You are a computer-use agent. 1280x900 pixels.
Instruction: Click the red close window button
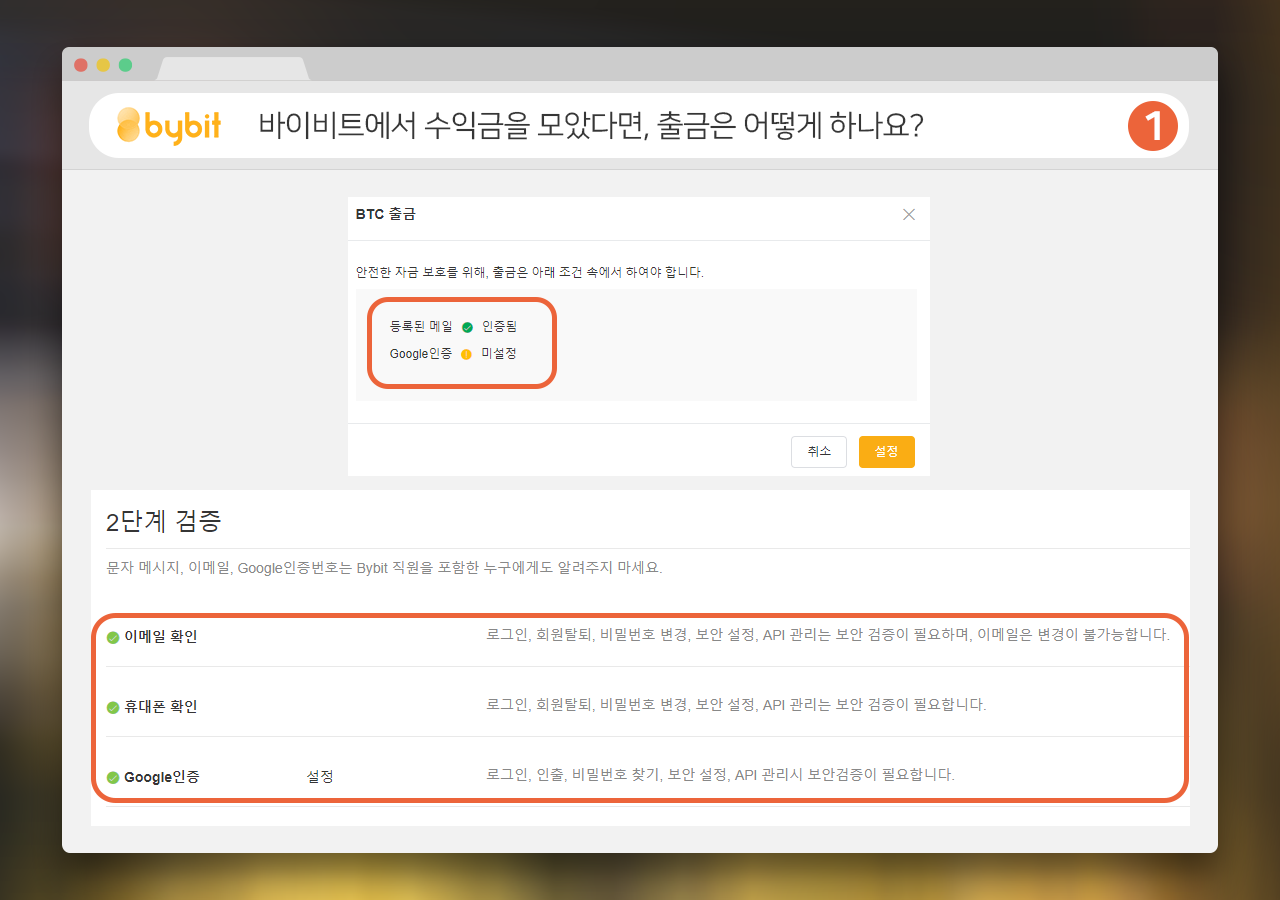tap(81, 65)
